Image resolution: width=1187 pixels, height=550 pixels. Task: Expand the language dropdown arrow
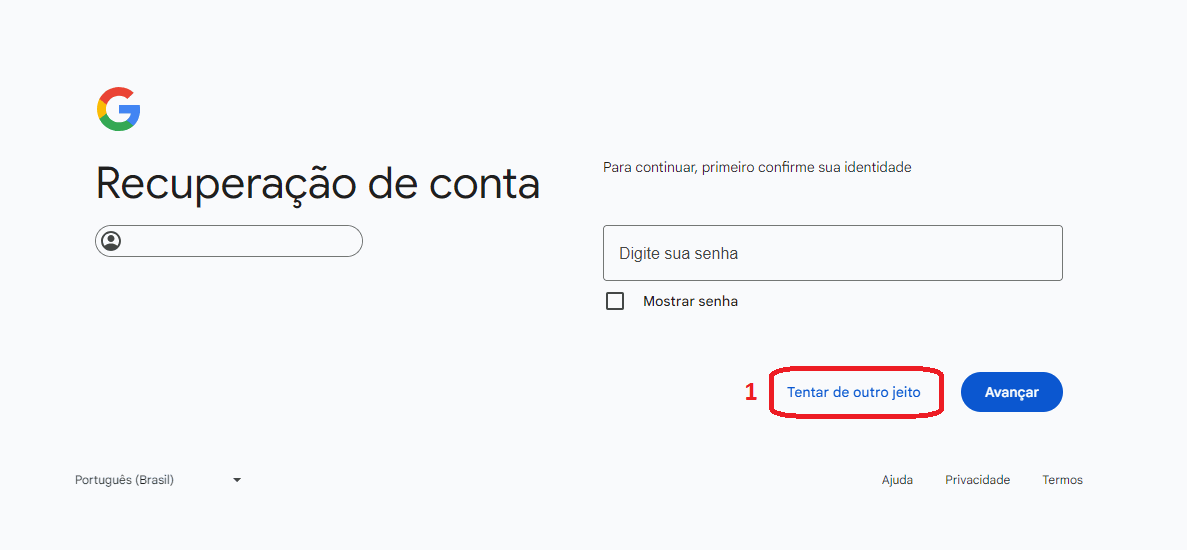[237, 480]
